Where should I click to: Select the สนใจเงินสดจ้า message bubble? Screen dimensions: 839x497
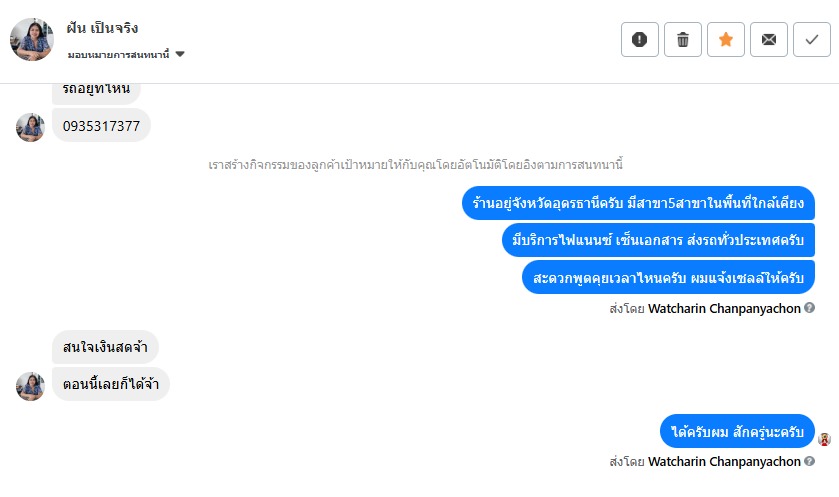105,348
